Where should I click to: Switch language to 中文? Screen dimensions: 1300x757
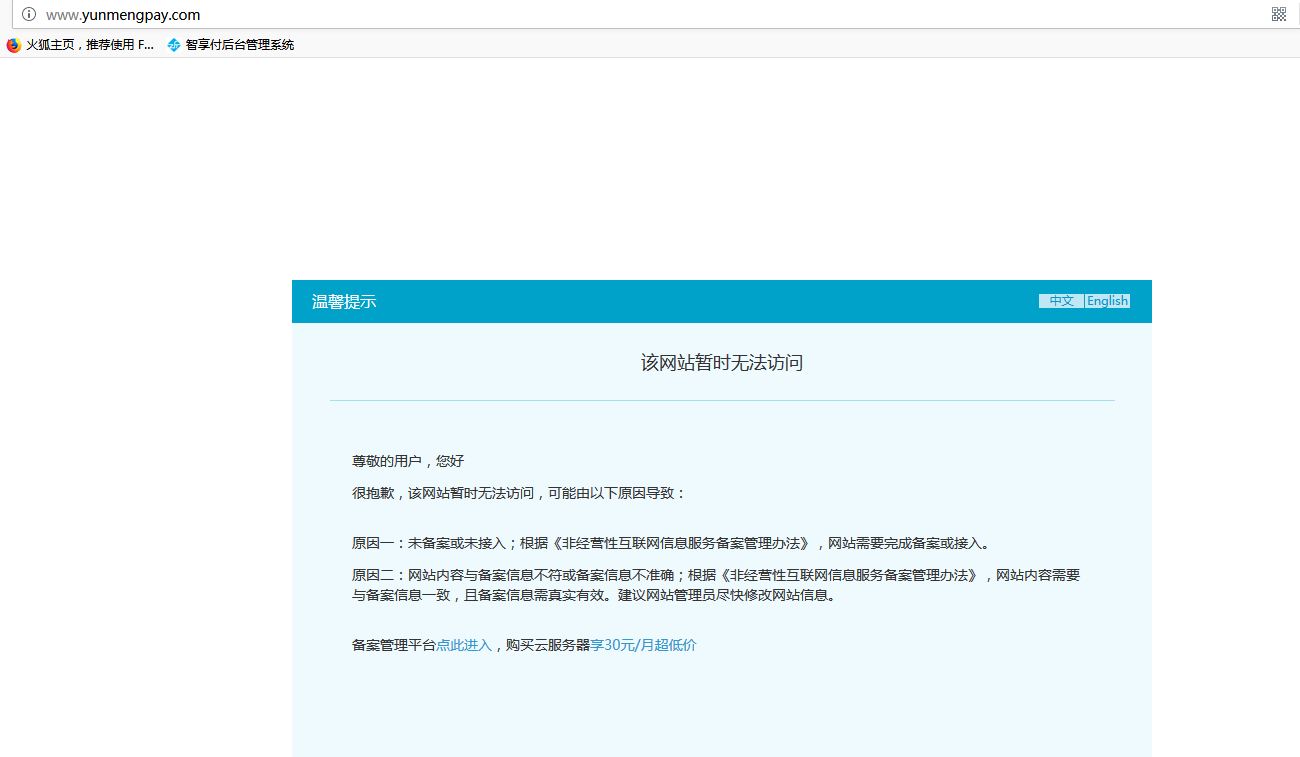pos(1061,301)
